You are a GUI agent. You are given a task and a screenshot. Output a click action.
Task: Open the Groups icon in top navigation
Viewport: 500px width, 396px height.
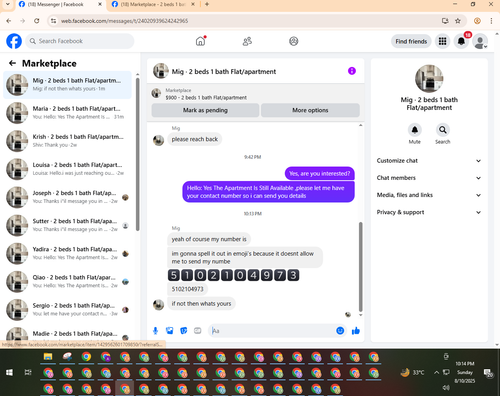(294, 41)
